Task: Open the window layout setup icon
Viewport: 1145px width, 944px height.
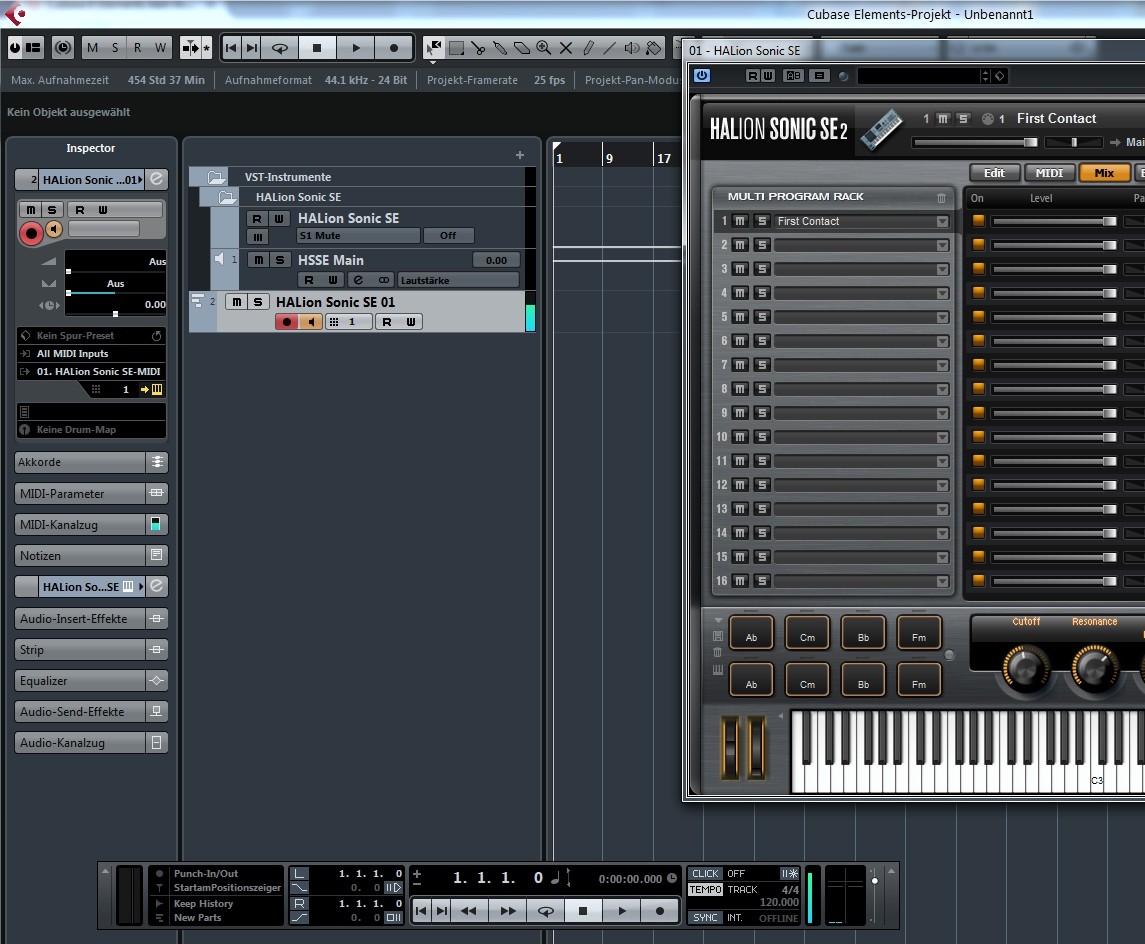Action: 34,48
